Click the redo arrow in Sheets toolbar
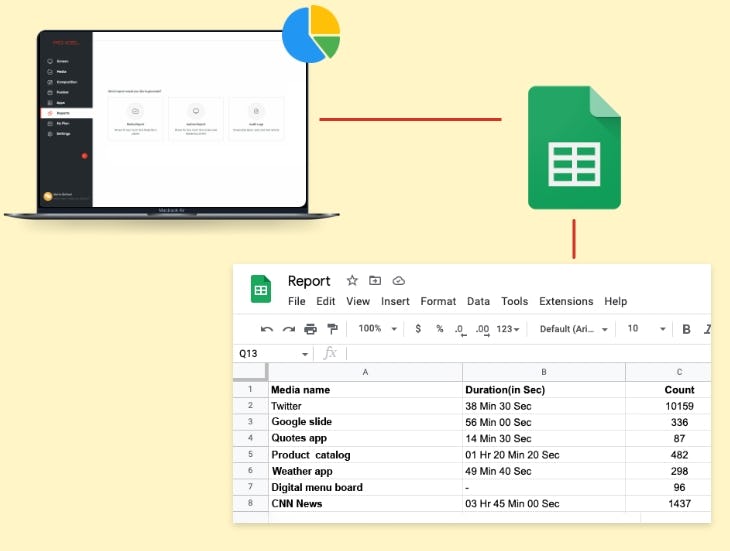This screenshot has height=551, width=730. (x=289, y=329)
